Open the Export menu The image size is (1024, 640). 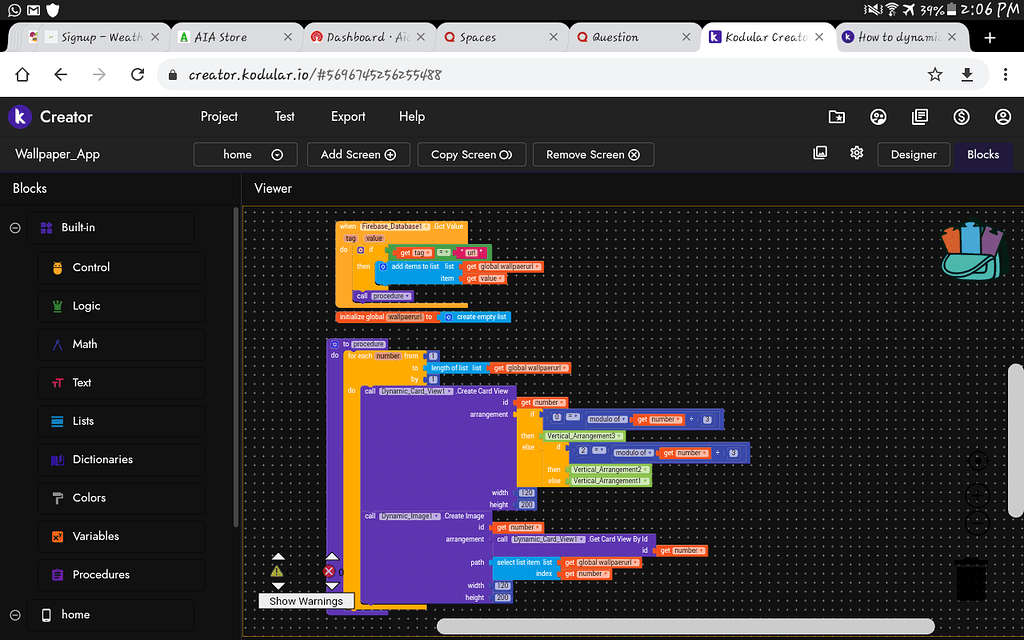tap(348, 117)
